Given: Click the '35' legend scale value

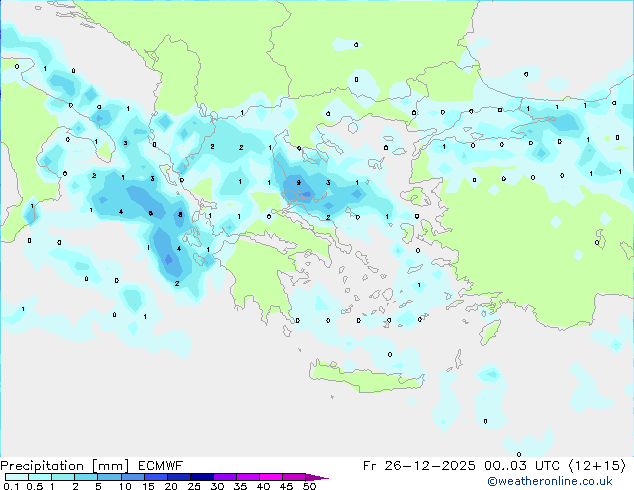Looking at the screenshot, I should tap(240, 486).
